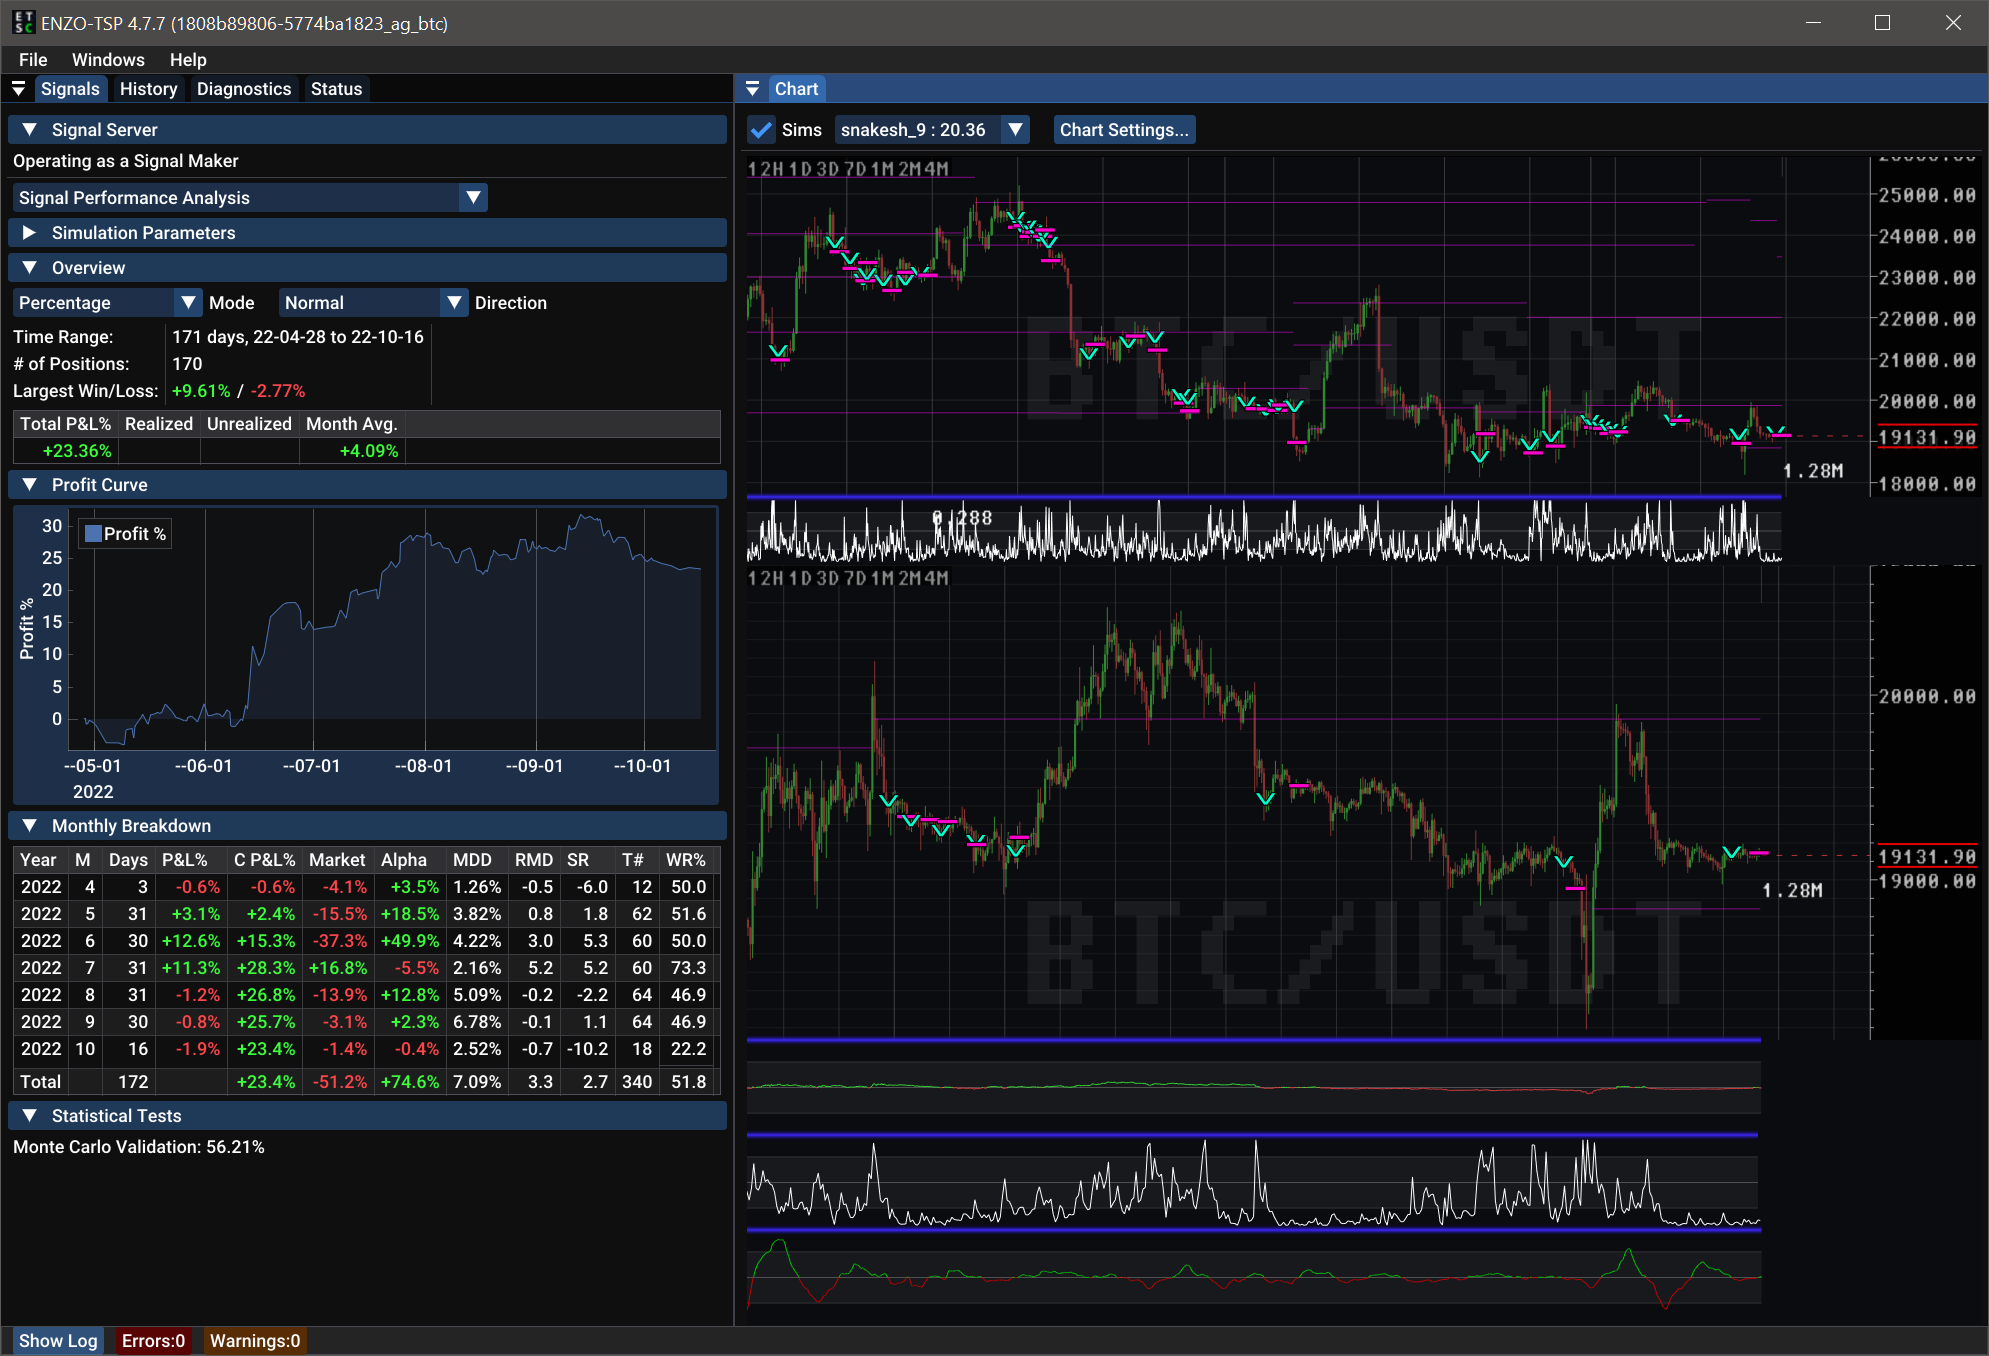Open the Windows menu
This screenshot has height=1356, width=1989.
[x=108, y=59]
